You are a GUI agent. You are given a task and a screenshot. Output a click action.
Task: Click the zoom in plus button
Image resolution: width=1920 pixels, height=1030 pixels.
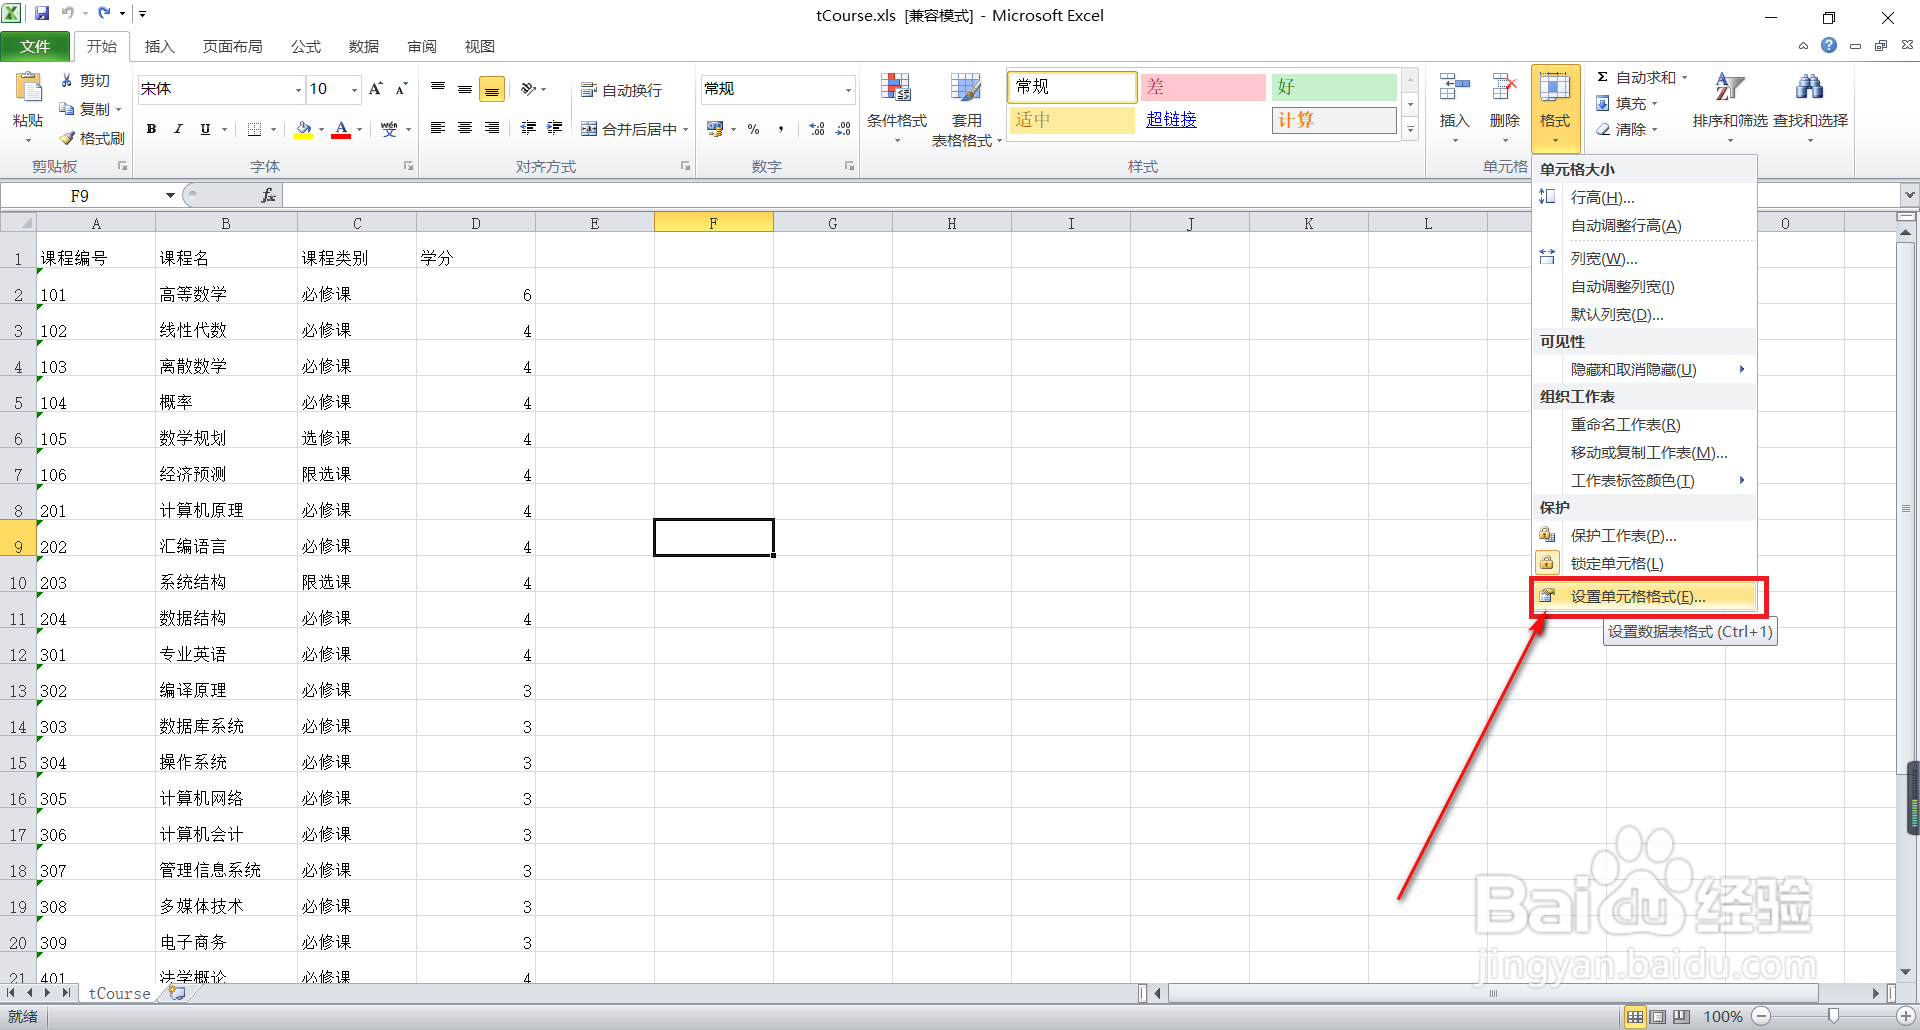1906,1017
